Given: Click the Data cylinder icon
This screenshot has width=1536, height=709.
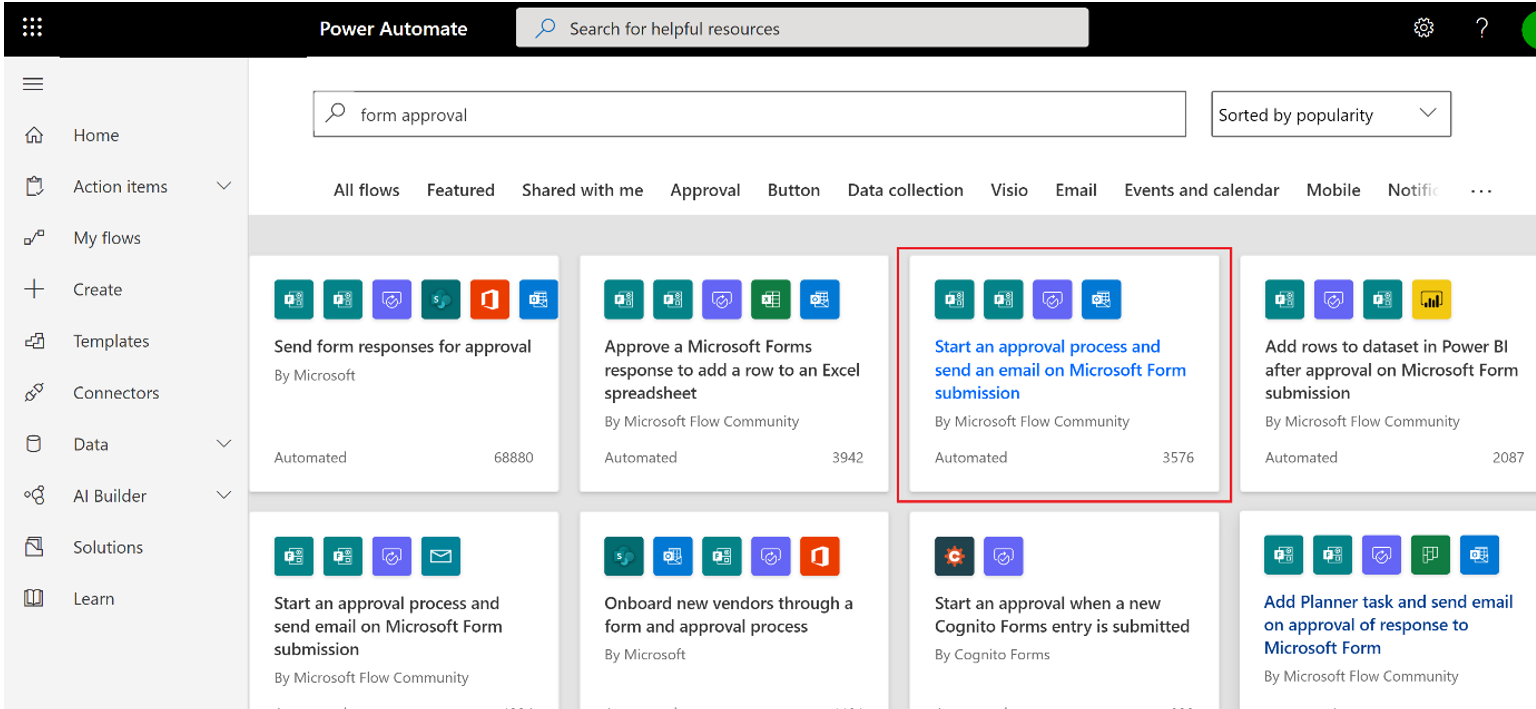Looking at the screenshot, I should [34, 444].
